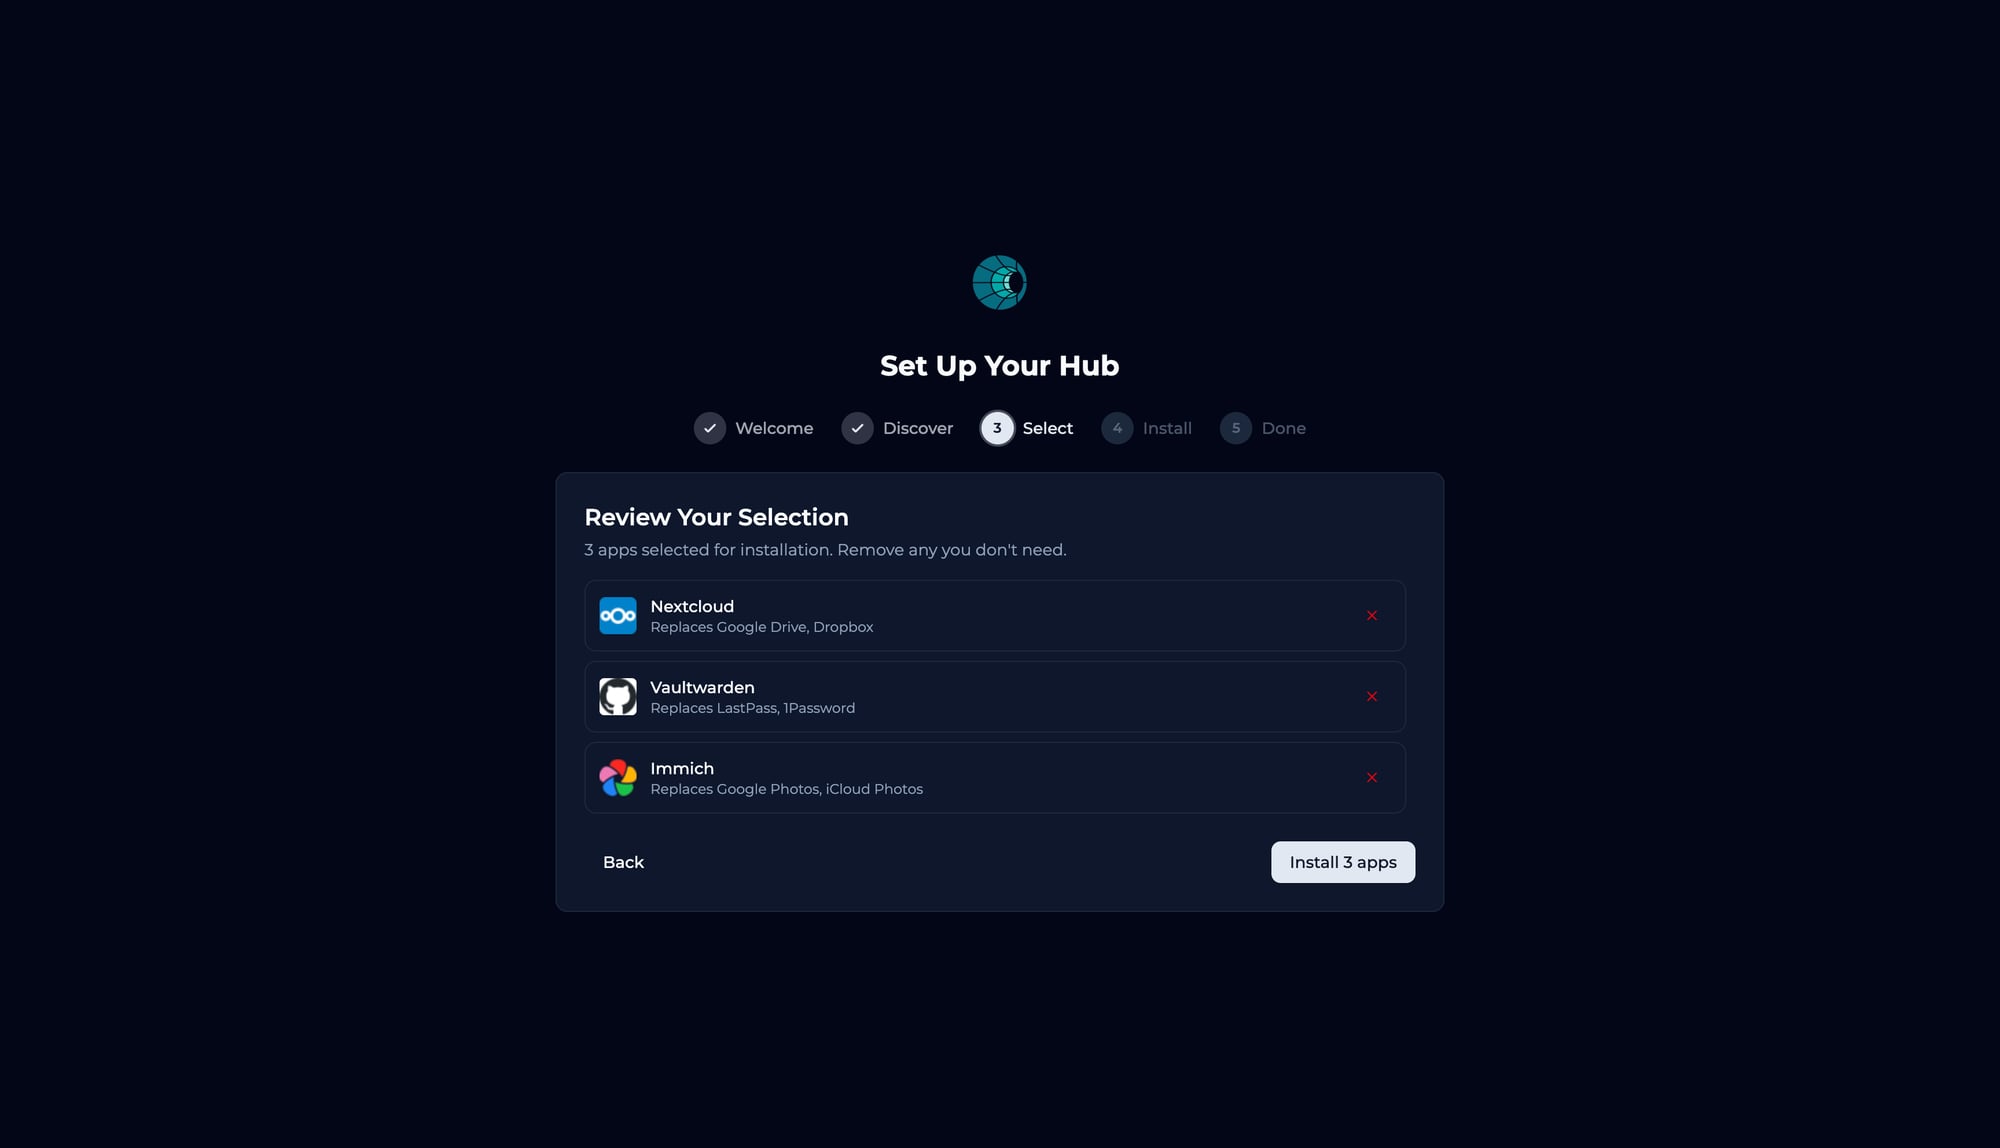The width and height of the screenshot is (2000, 1148).
Task: Click the Install step label
Action: coord(1166,428)
